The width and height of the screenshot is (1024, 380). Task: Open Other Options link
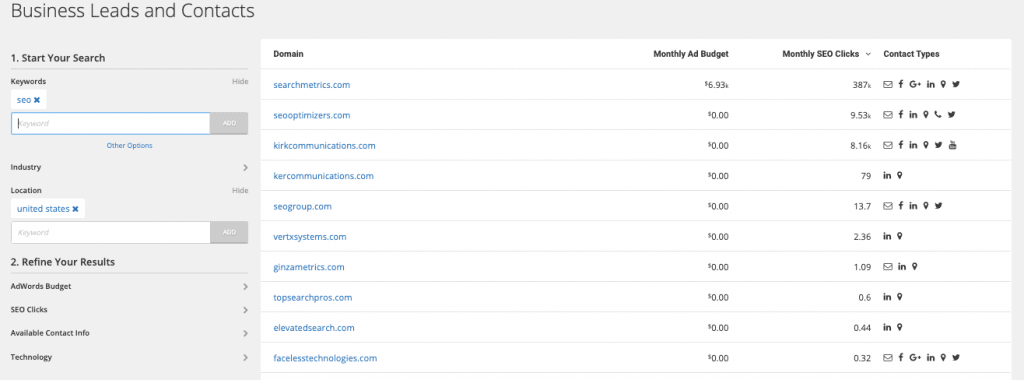pyautogui.click(x=129, y=146)
